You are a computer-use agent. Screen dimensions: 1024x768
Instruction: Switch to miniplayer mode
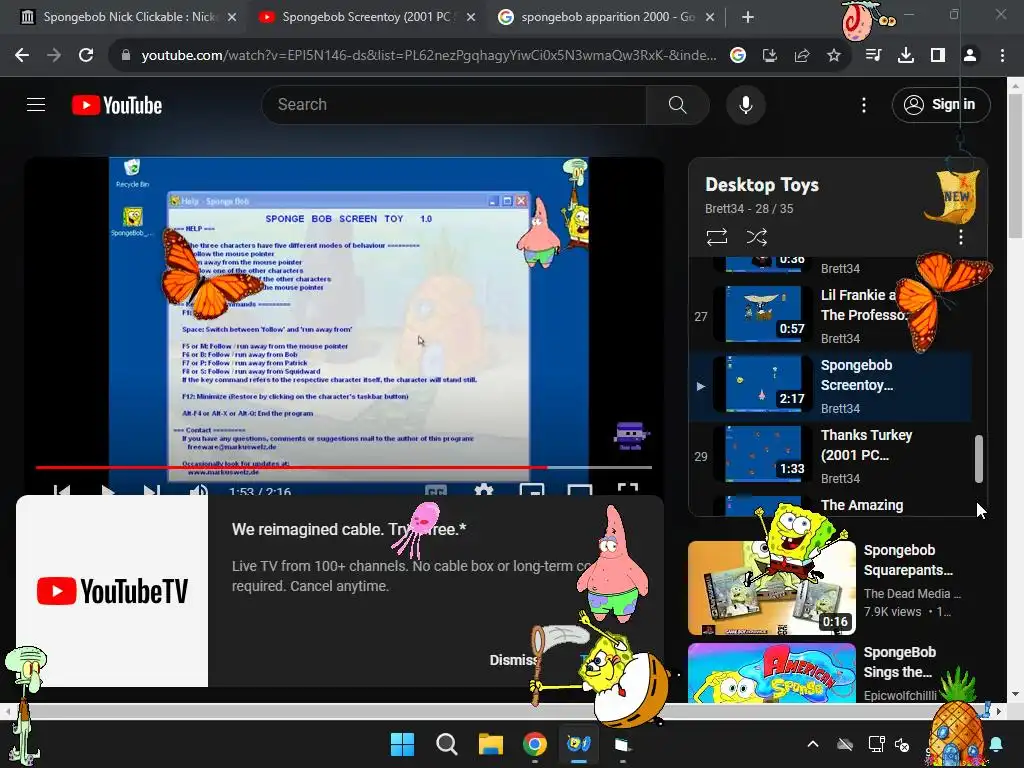pos(532,490)
